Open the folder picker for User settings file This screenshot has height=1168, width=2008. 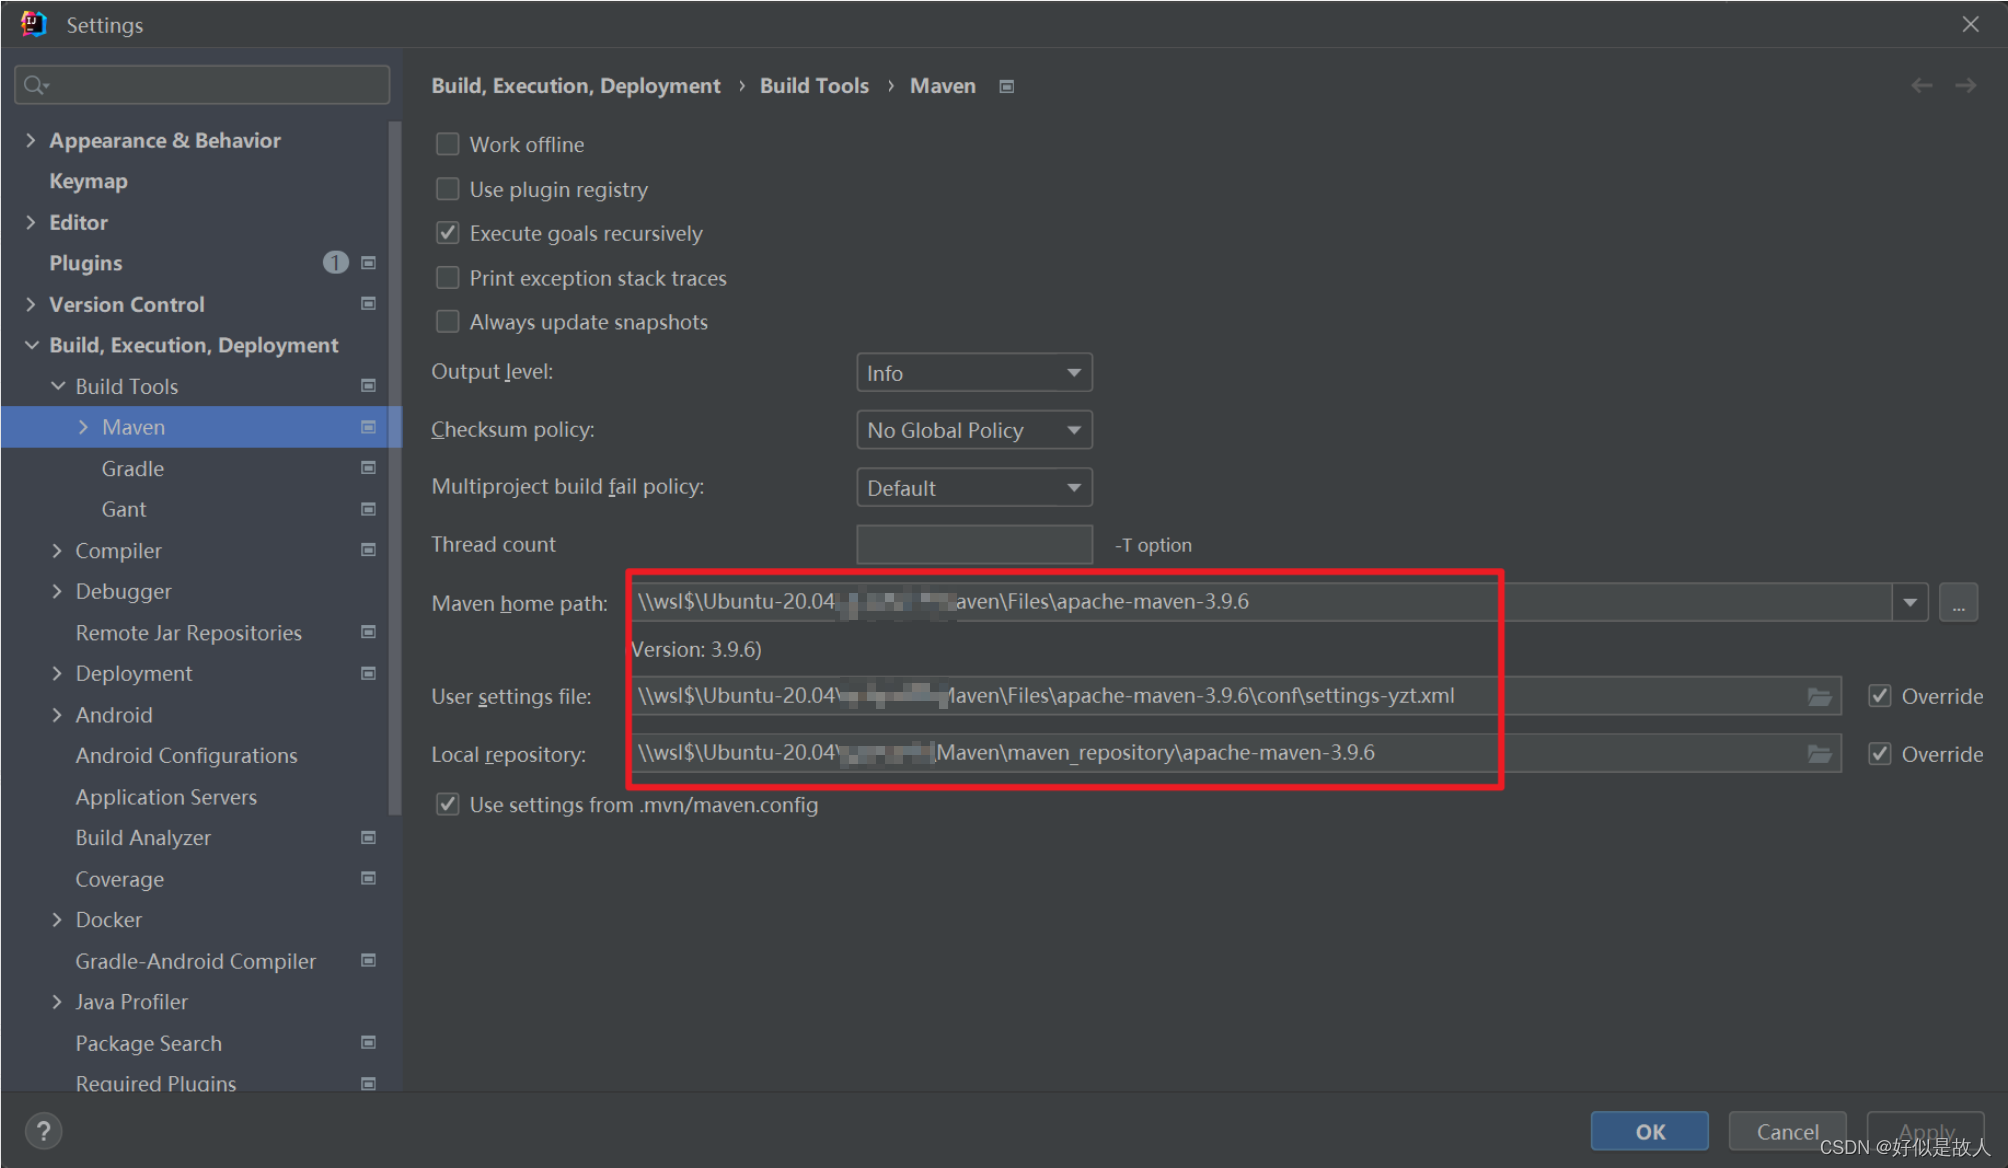(1821, 695)
